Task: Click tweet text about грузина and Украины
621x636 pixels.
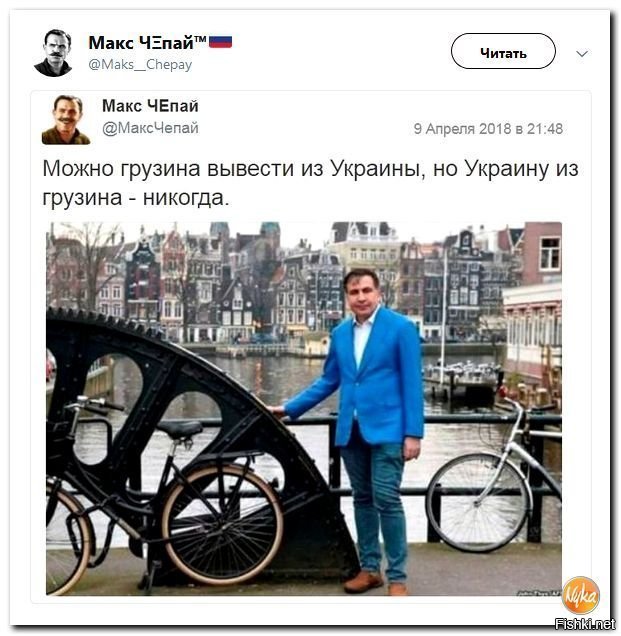Action: click(x=310, y=183)
